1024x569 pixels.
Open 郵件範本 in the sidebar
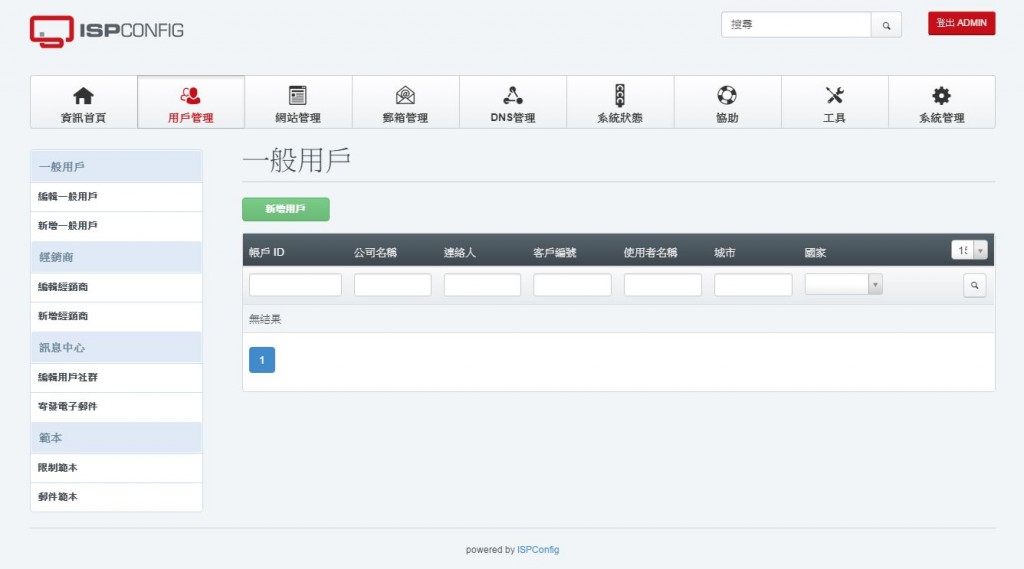pyautogui.click(x=116, y=497)
